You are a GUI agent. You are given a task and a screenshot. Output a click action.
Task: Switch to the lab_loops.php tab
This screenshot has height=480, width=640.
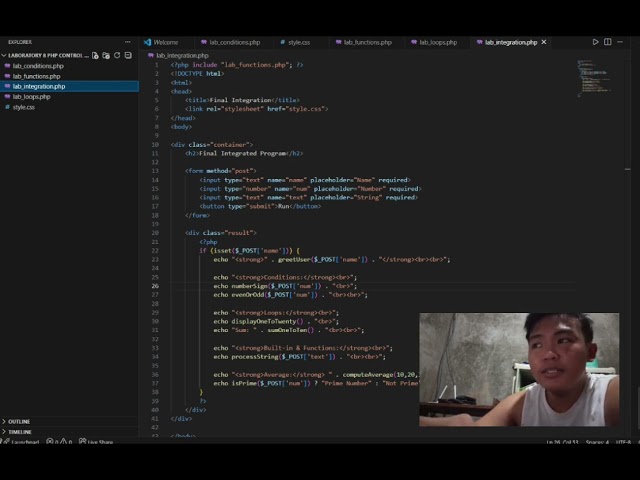437,42
